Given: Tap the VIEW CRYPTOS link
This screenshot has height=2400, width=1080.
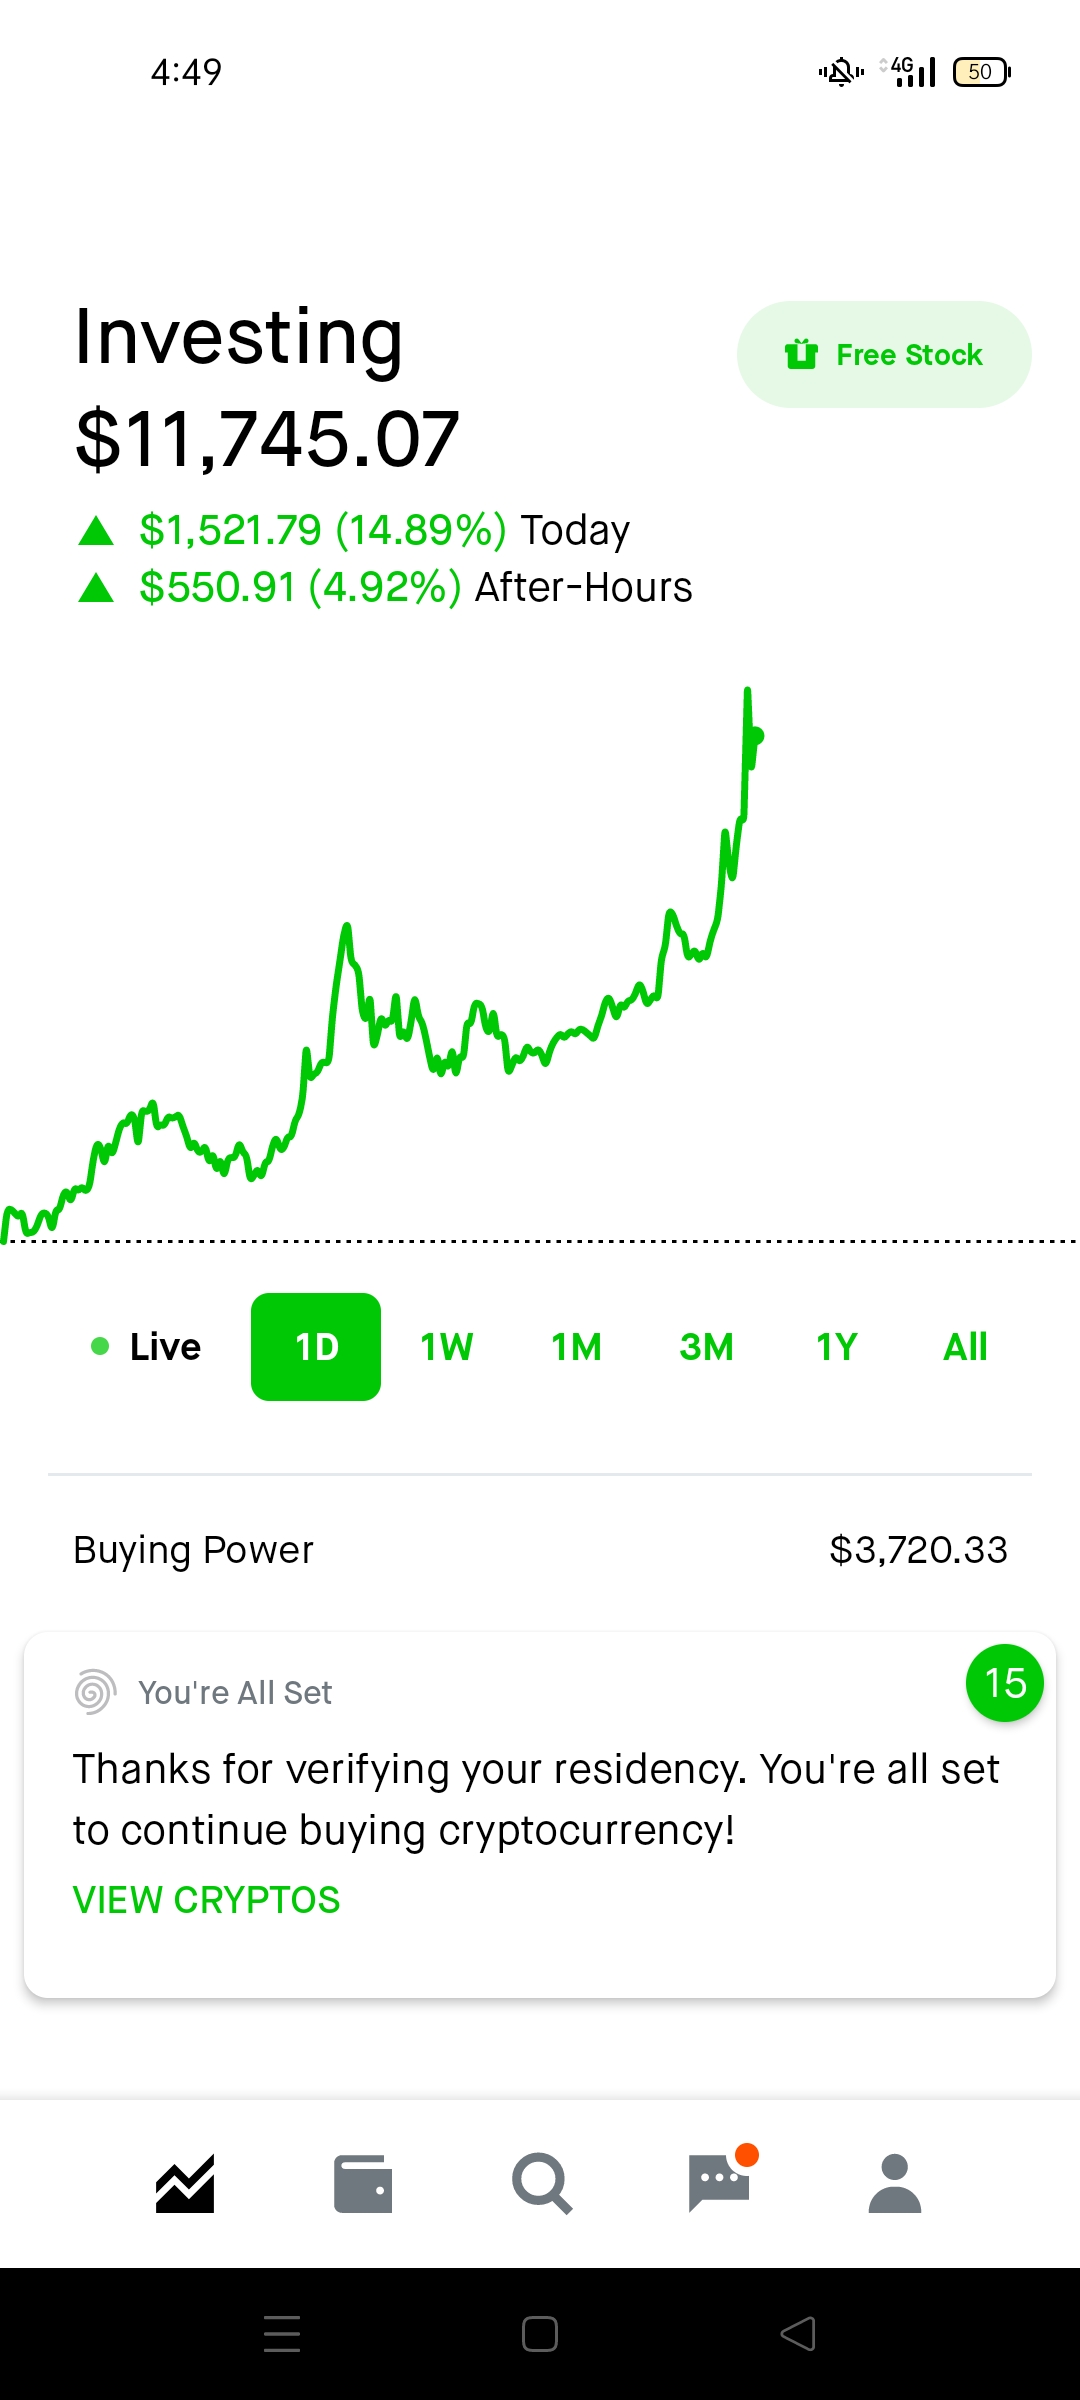Looking at the screenshot, I should click(207, 1900).
